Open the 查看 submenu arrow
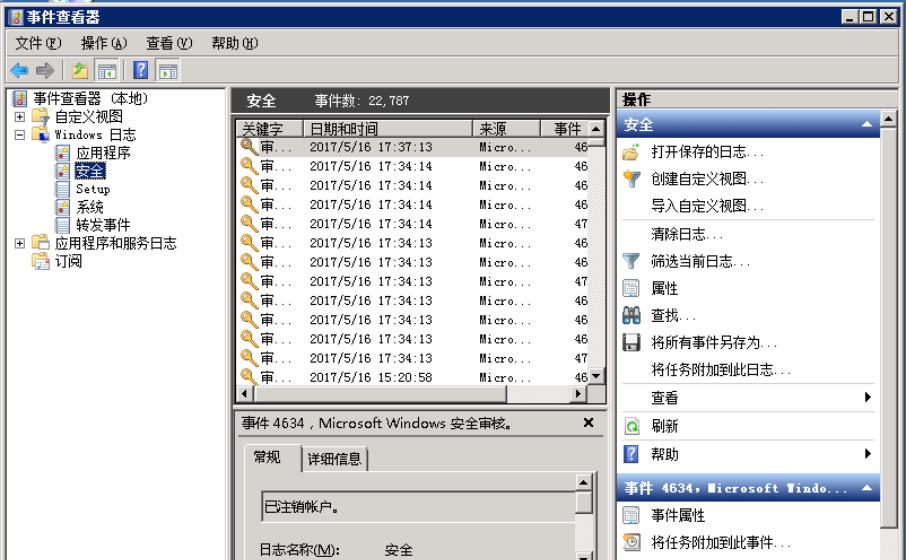 click(867, 397)
